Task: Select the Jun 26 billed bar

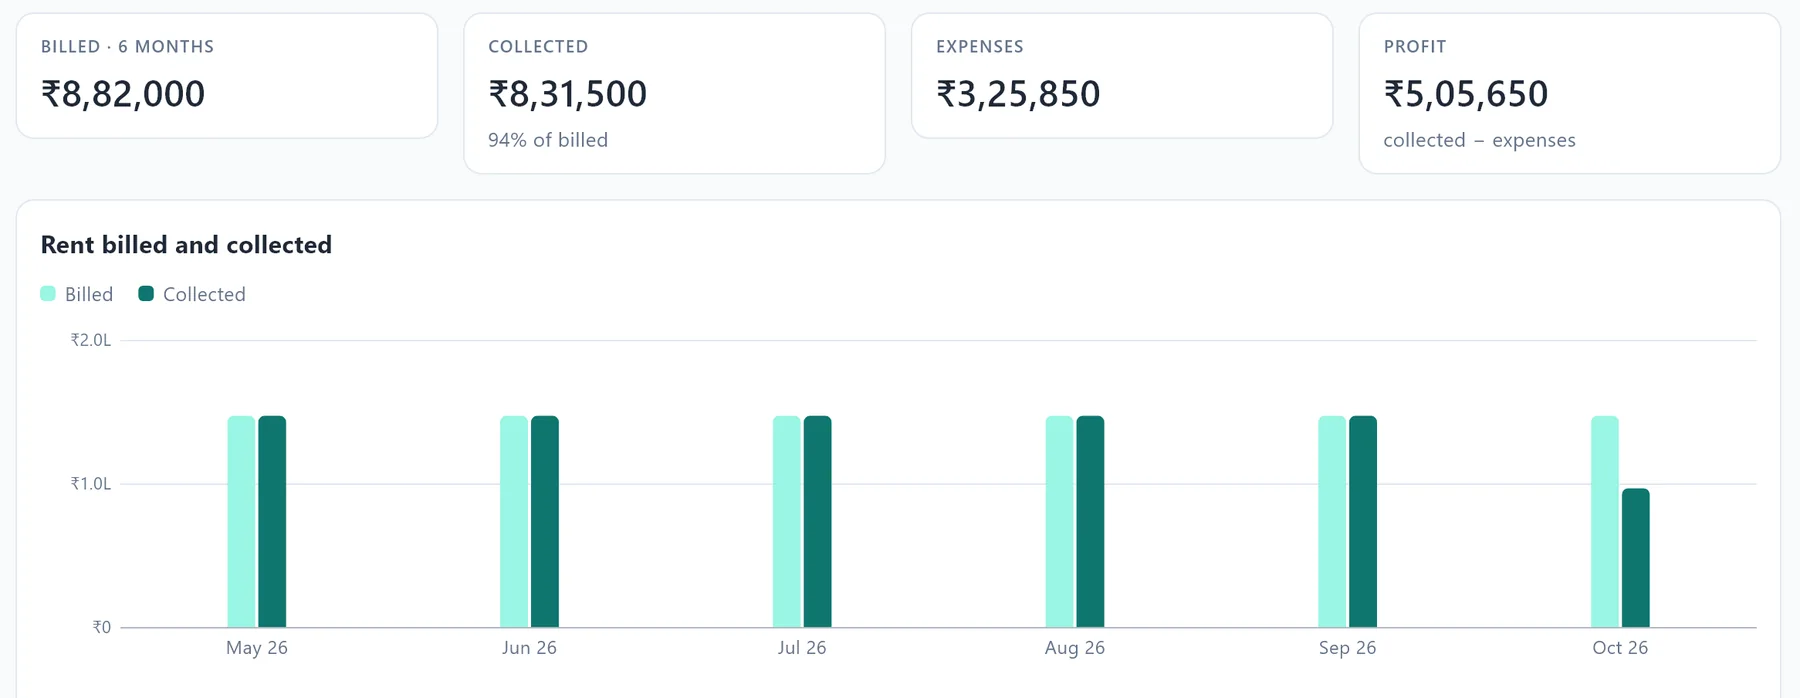Action: click(514, 522)
